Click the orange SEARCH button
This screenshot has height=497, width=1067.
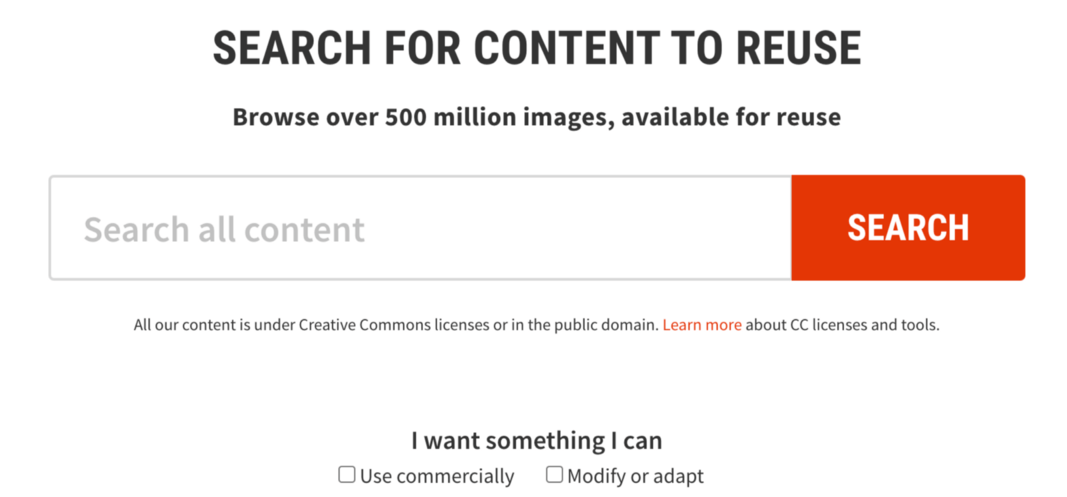coord(908,227)
